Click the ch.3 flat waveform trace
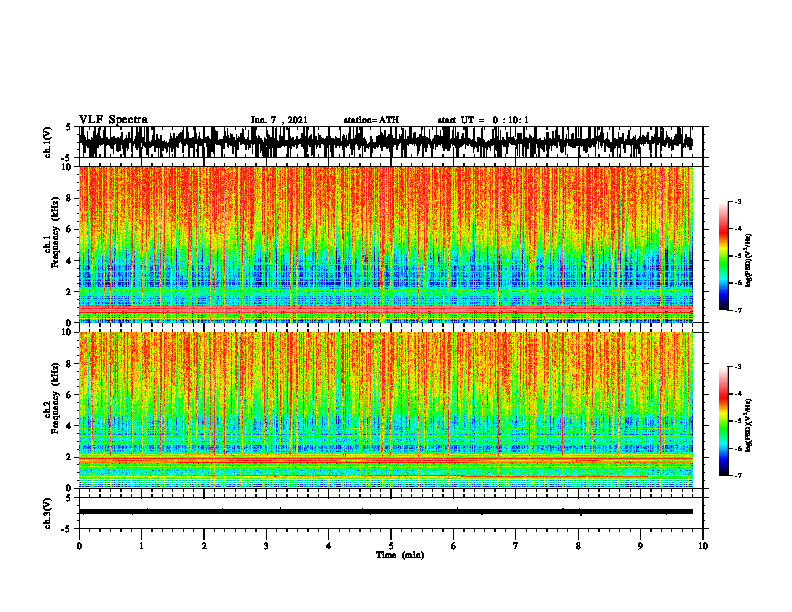 click(x=385, y=512)
